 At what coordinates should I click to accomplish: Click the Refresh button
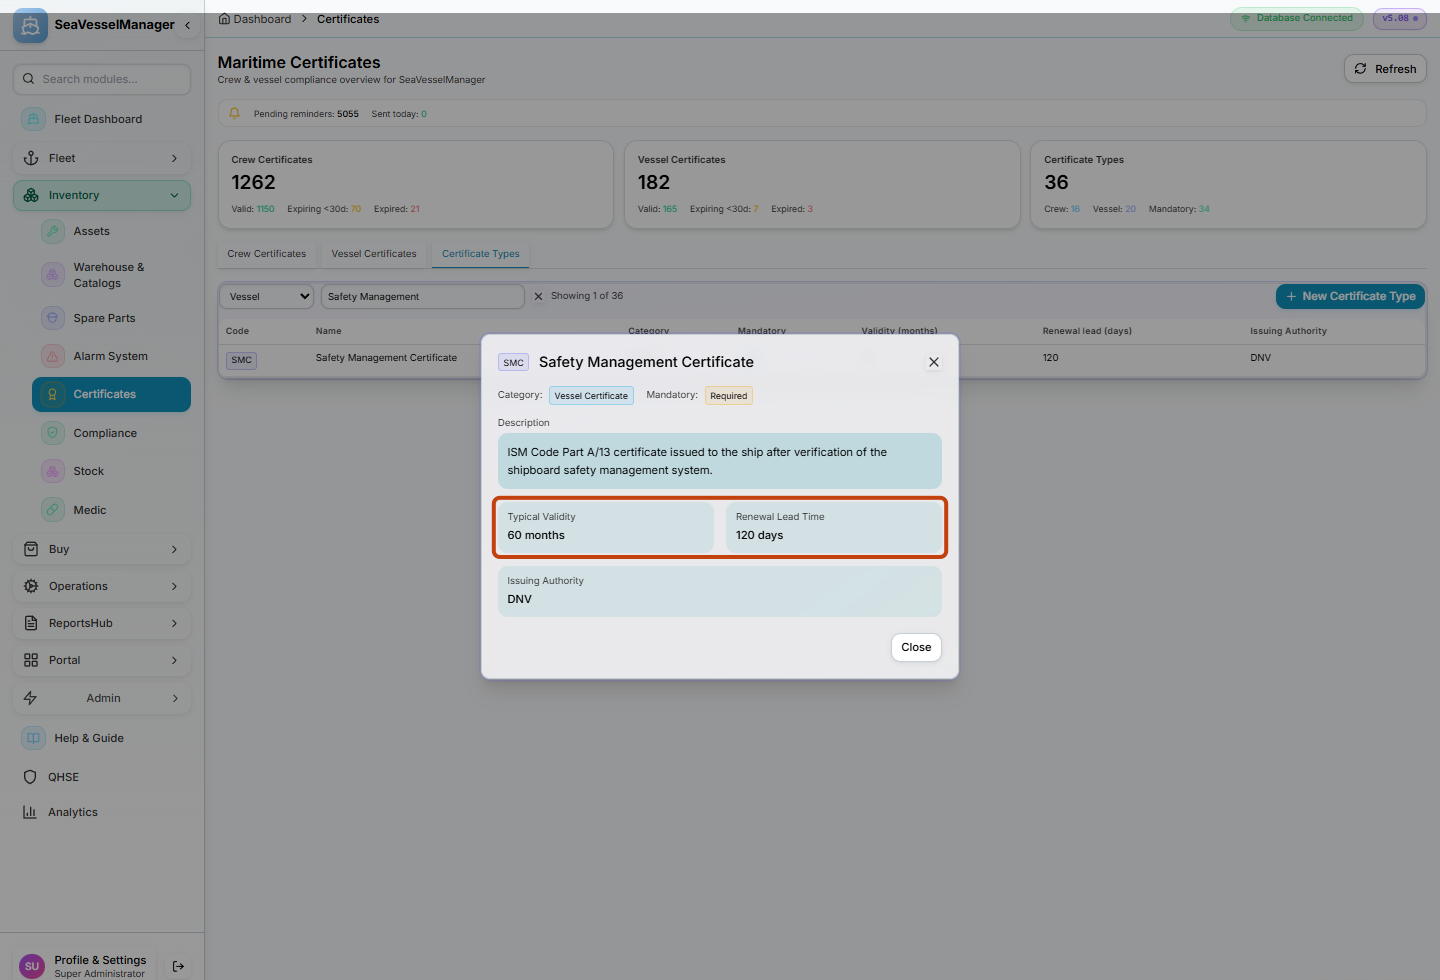point(1385,69)
